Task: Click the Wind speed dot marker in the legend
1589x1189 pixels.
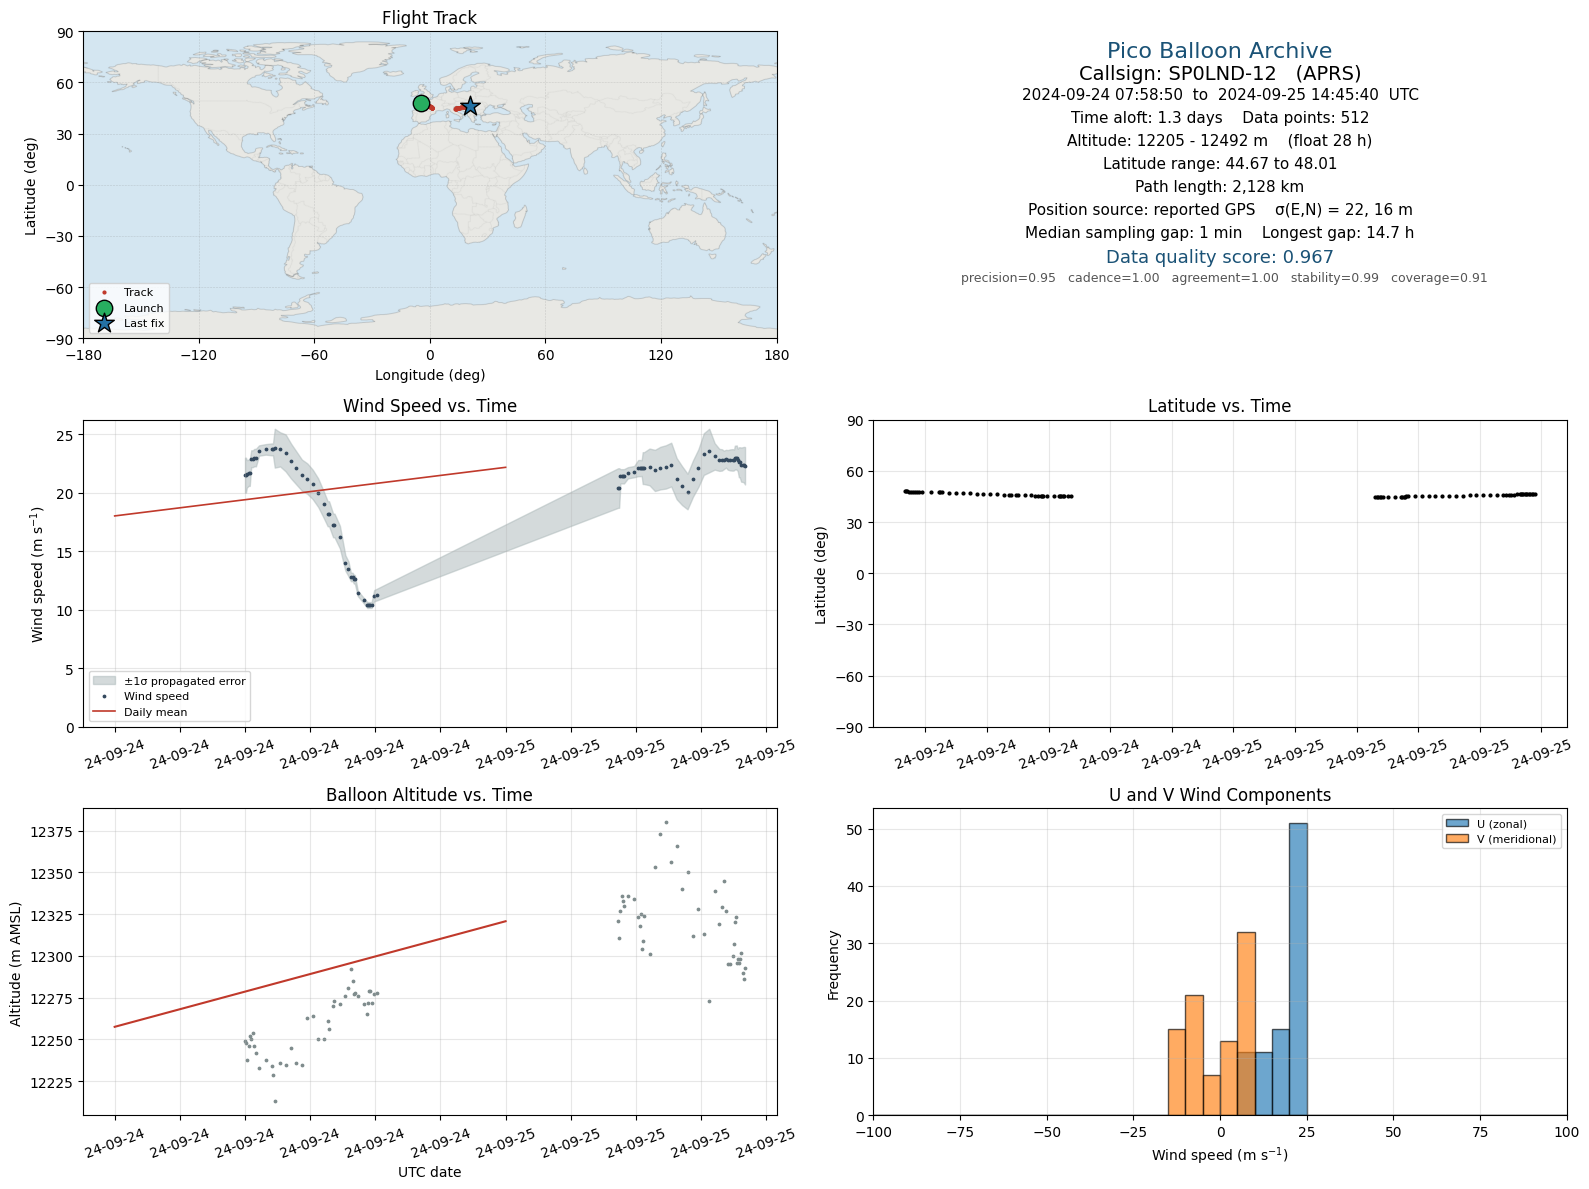Action: [x=104, y=696]
